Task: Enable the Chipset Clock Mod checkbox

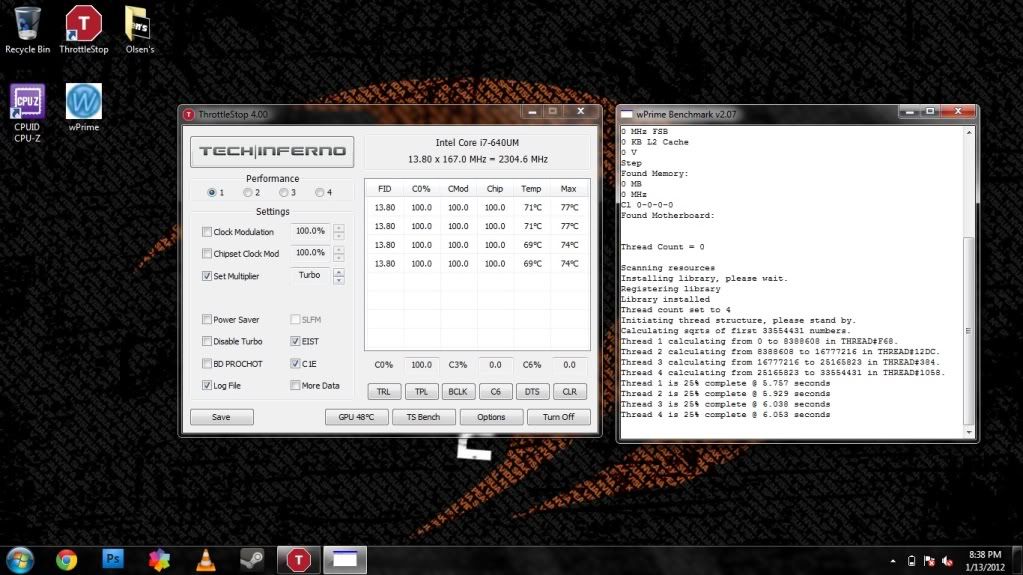Action: pyautogui.click(x=207, y=253)
